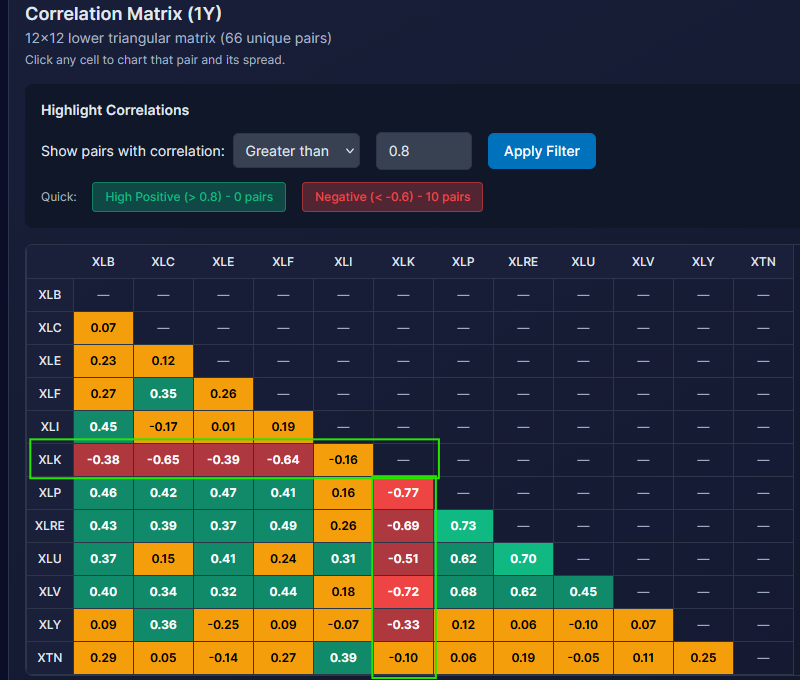Open the XLY–XLU cell showing -0.10
Image resolution: width=800 pixels, height=680 pixels.
tap(583, 624)
